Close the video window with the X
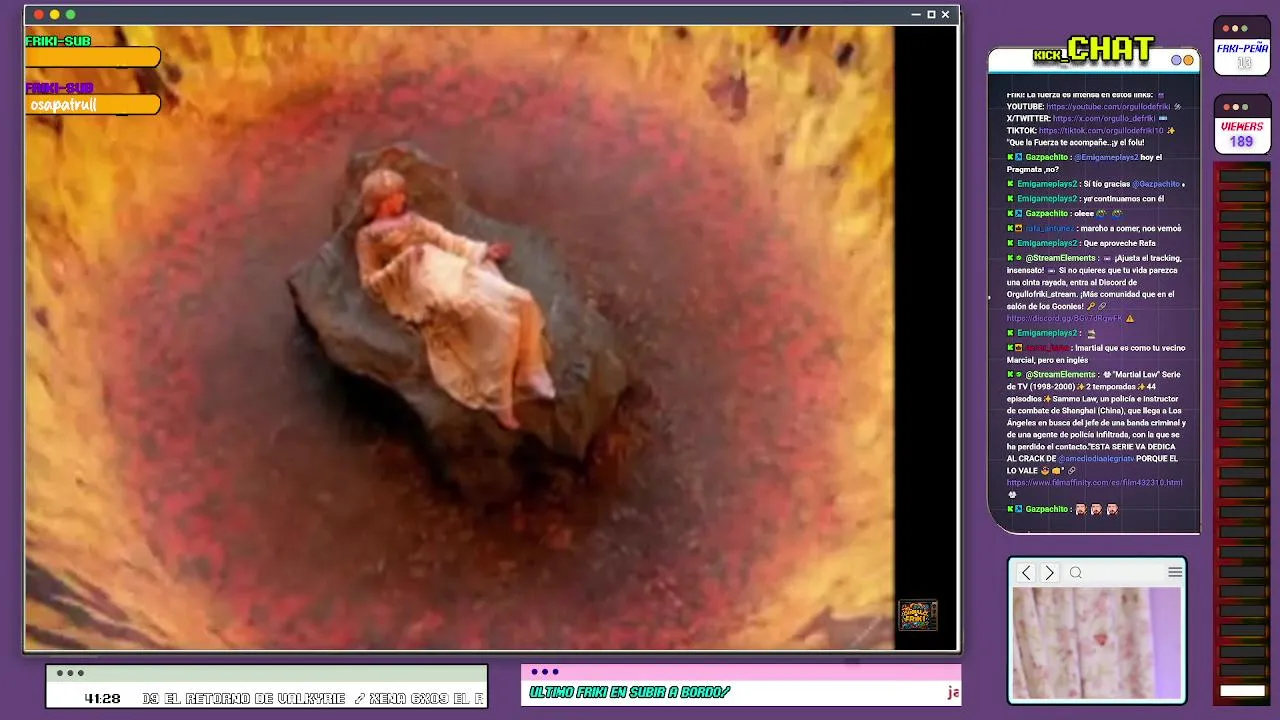Screen dimensions: 1280x720 click(x=946, y=15)
